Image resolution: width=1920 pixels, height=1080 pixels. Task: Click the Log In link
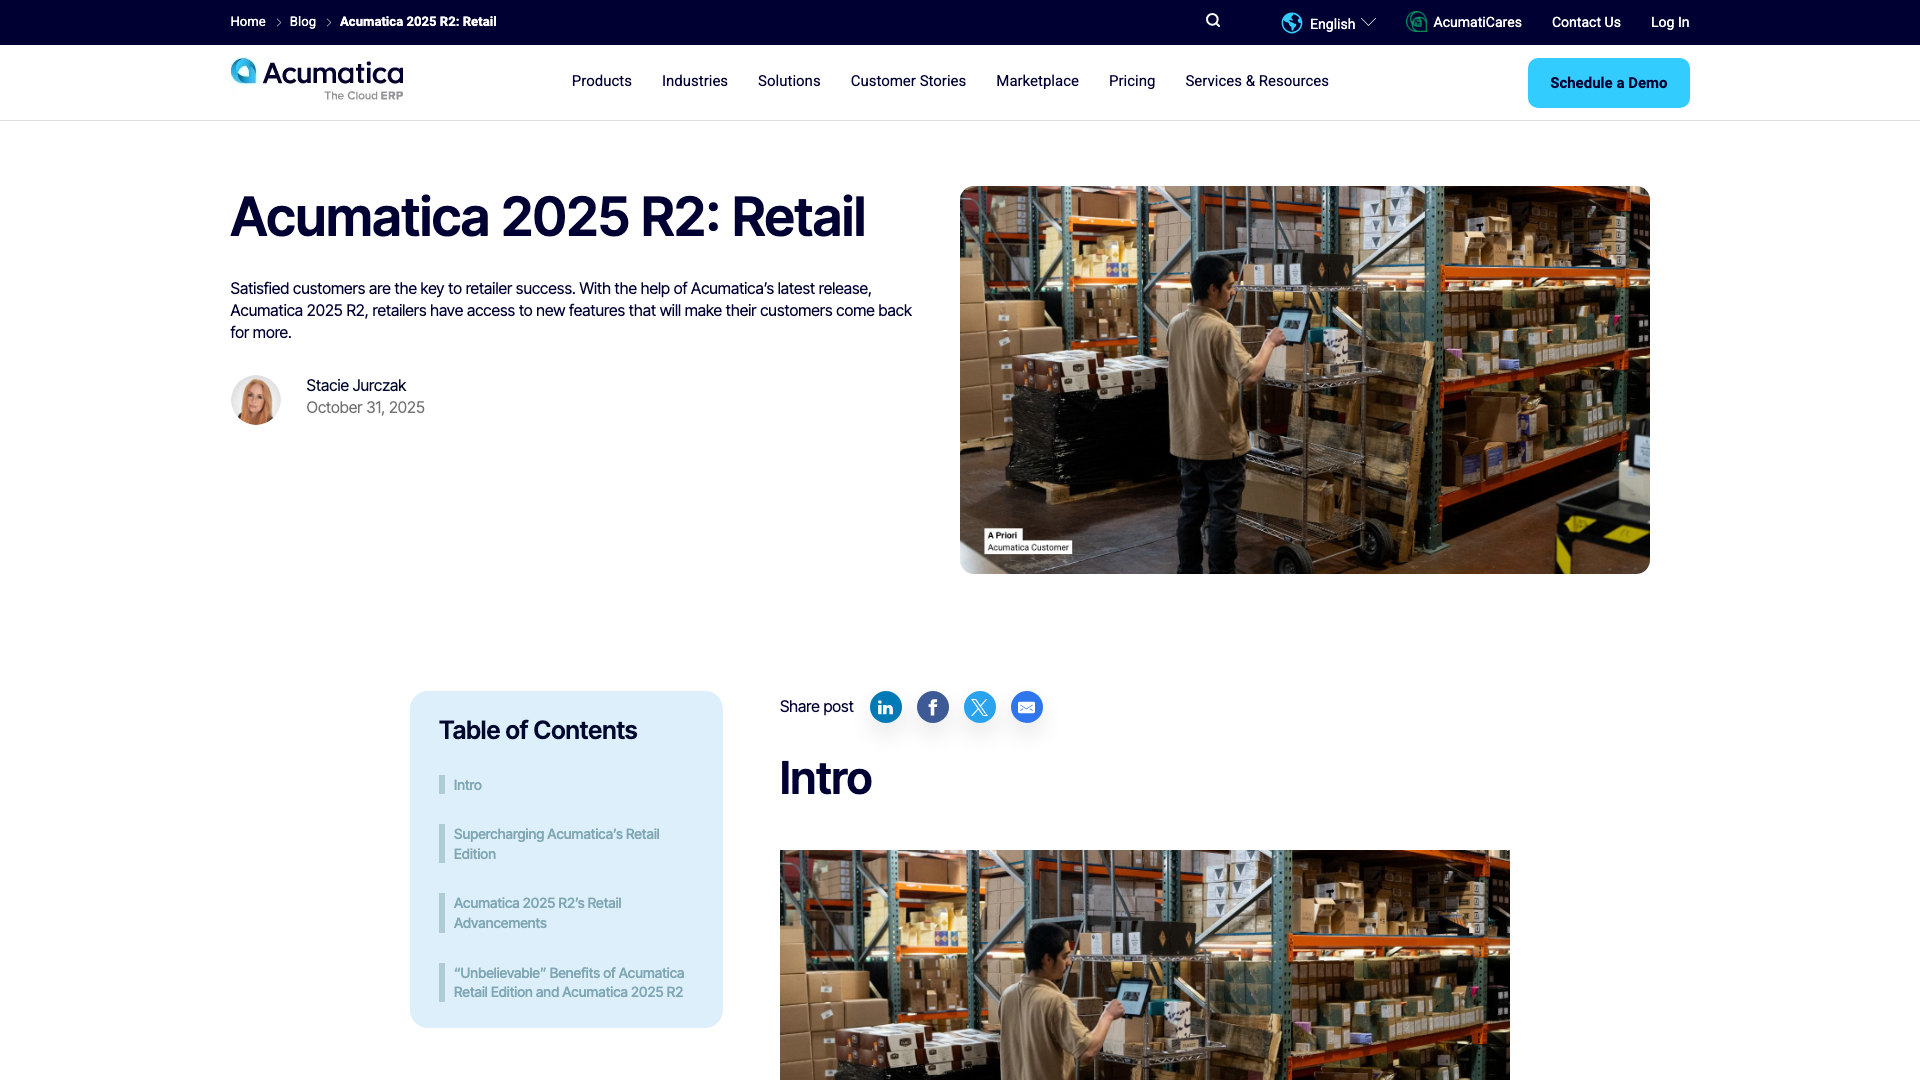pyautogui.click(x=1670, y=22)
